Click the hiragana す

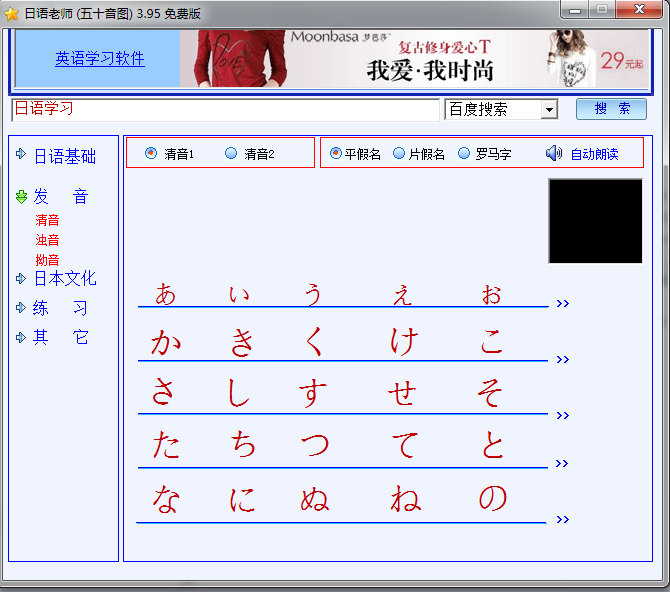(x=313, y=393)
